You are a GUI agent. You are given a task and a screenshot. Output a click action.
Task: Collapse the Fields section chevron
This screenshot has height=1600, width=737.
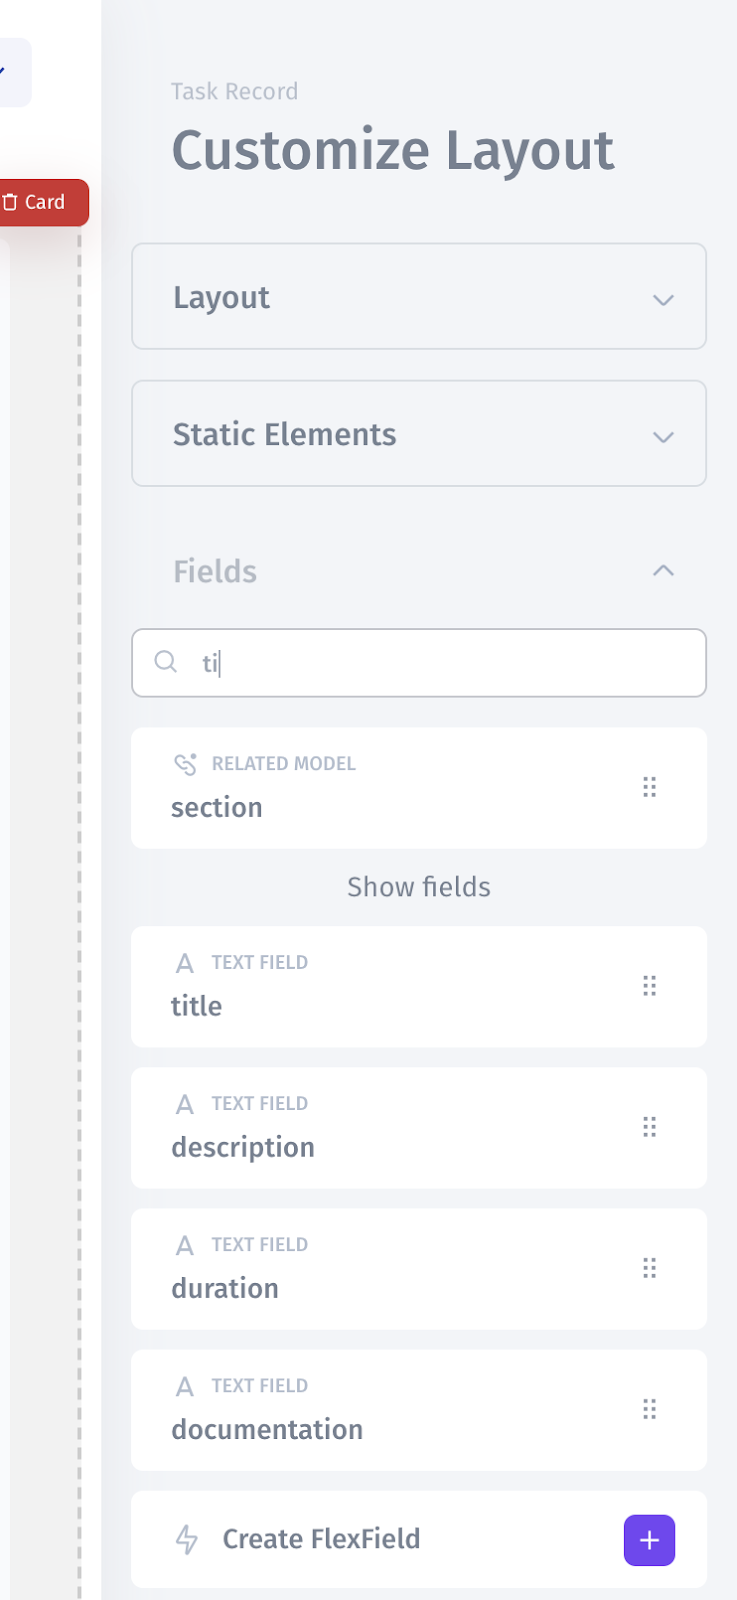click(x=663, y=571)
